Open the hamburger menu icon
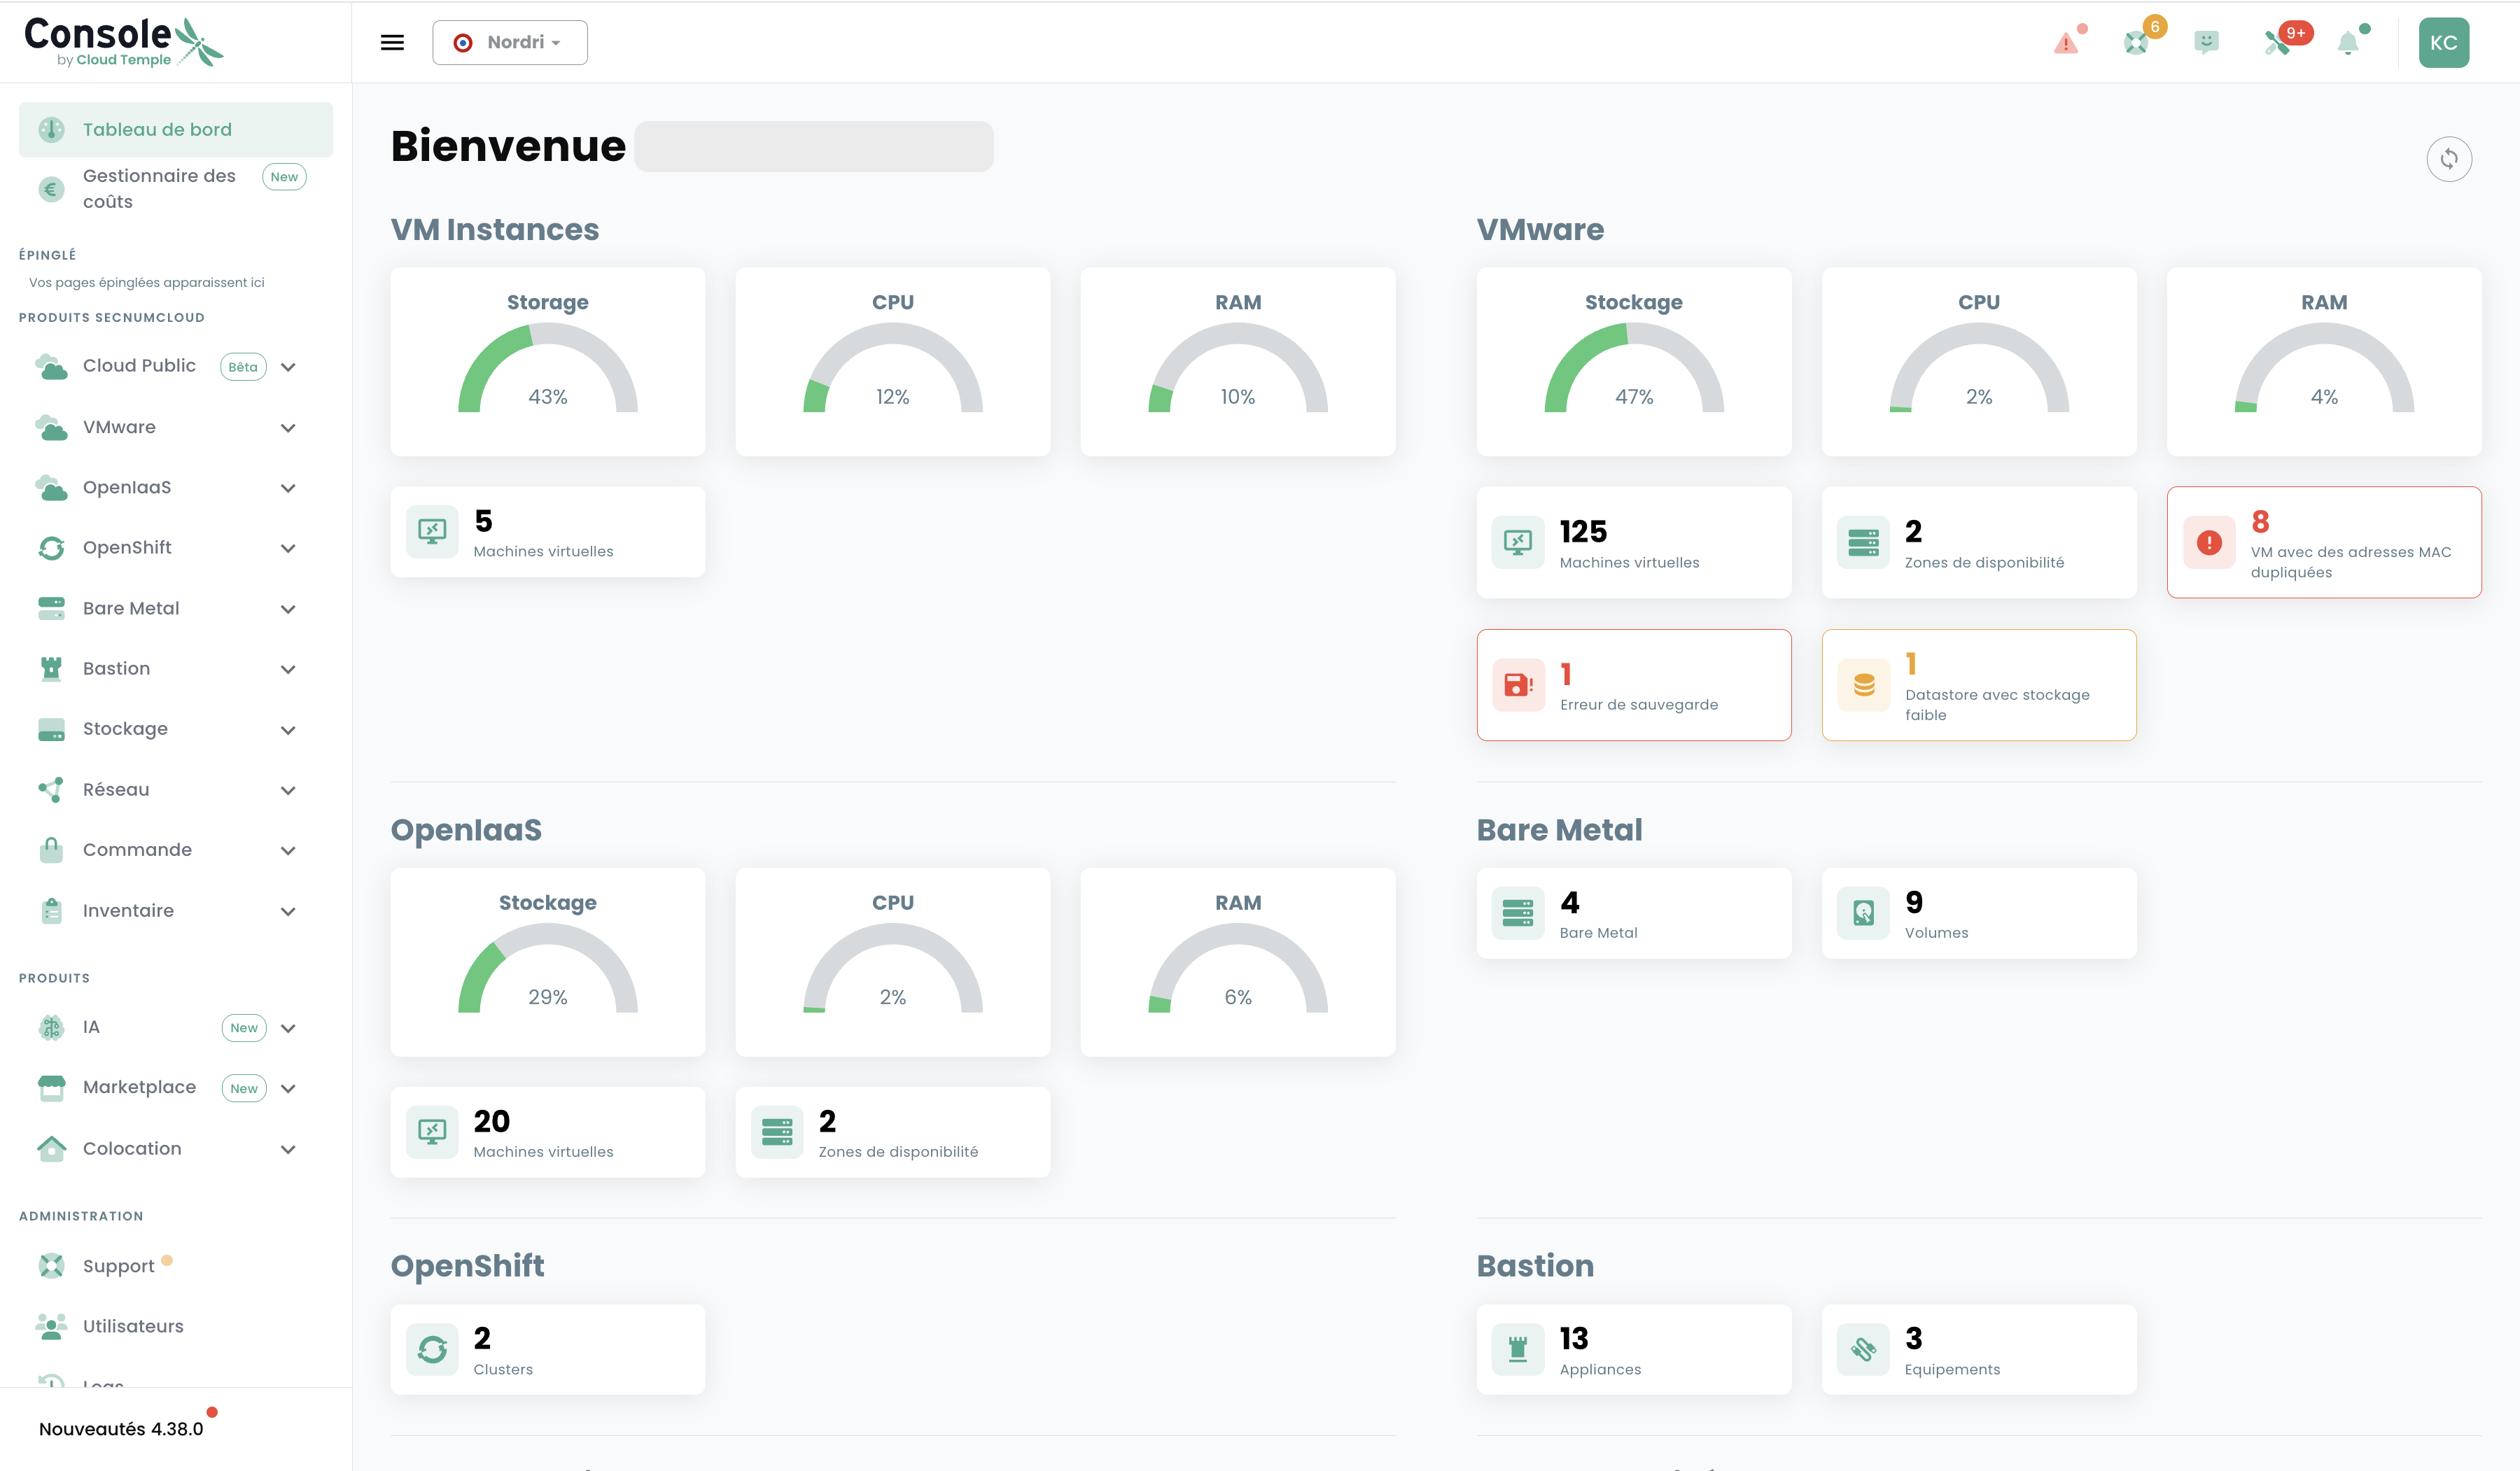The image size is (2520, 1471). 392,42
